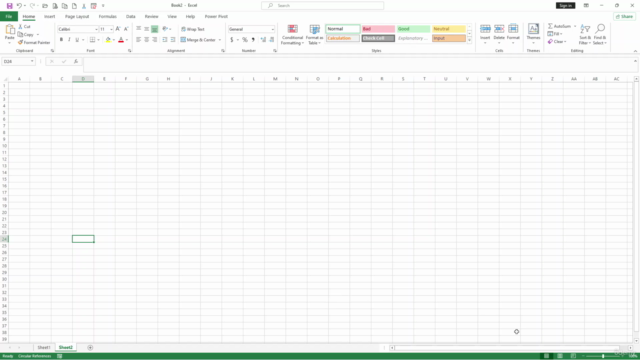The height and width of the screenshot is (360, 640).
Task: Switch to the Insert ribbon tab
Action: tap(49, 16)
